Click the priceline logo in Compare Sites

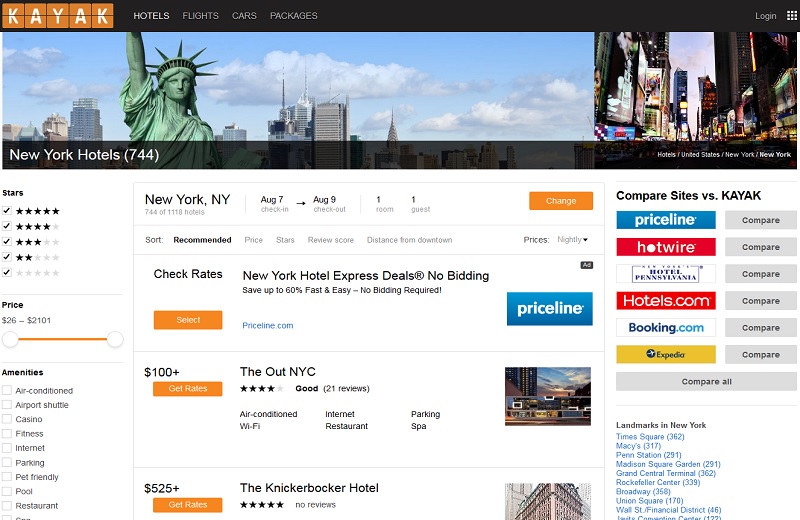coord(665,220)
